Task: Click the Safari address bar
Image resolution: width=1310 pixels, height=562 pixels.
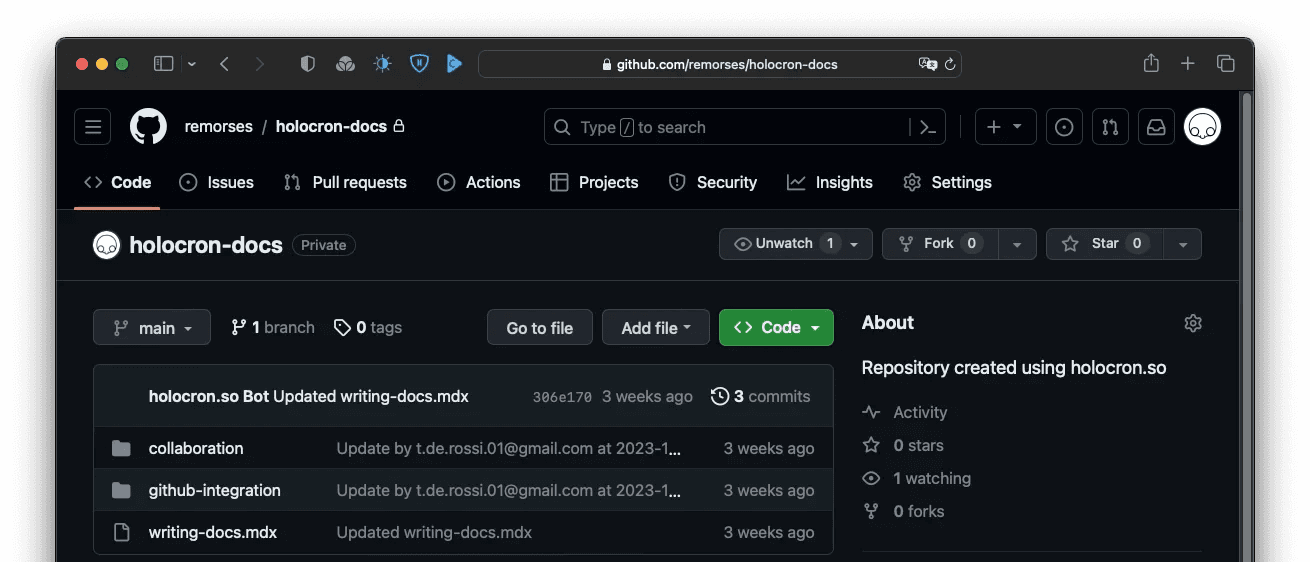Action: pos(720,64)
